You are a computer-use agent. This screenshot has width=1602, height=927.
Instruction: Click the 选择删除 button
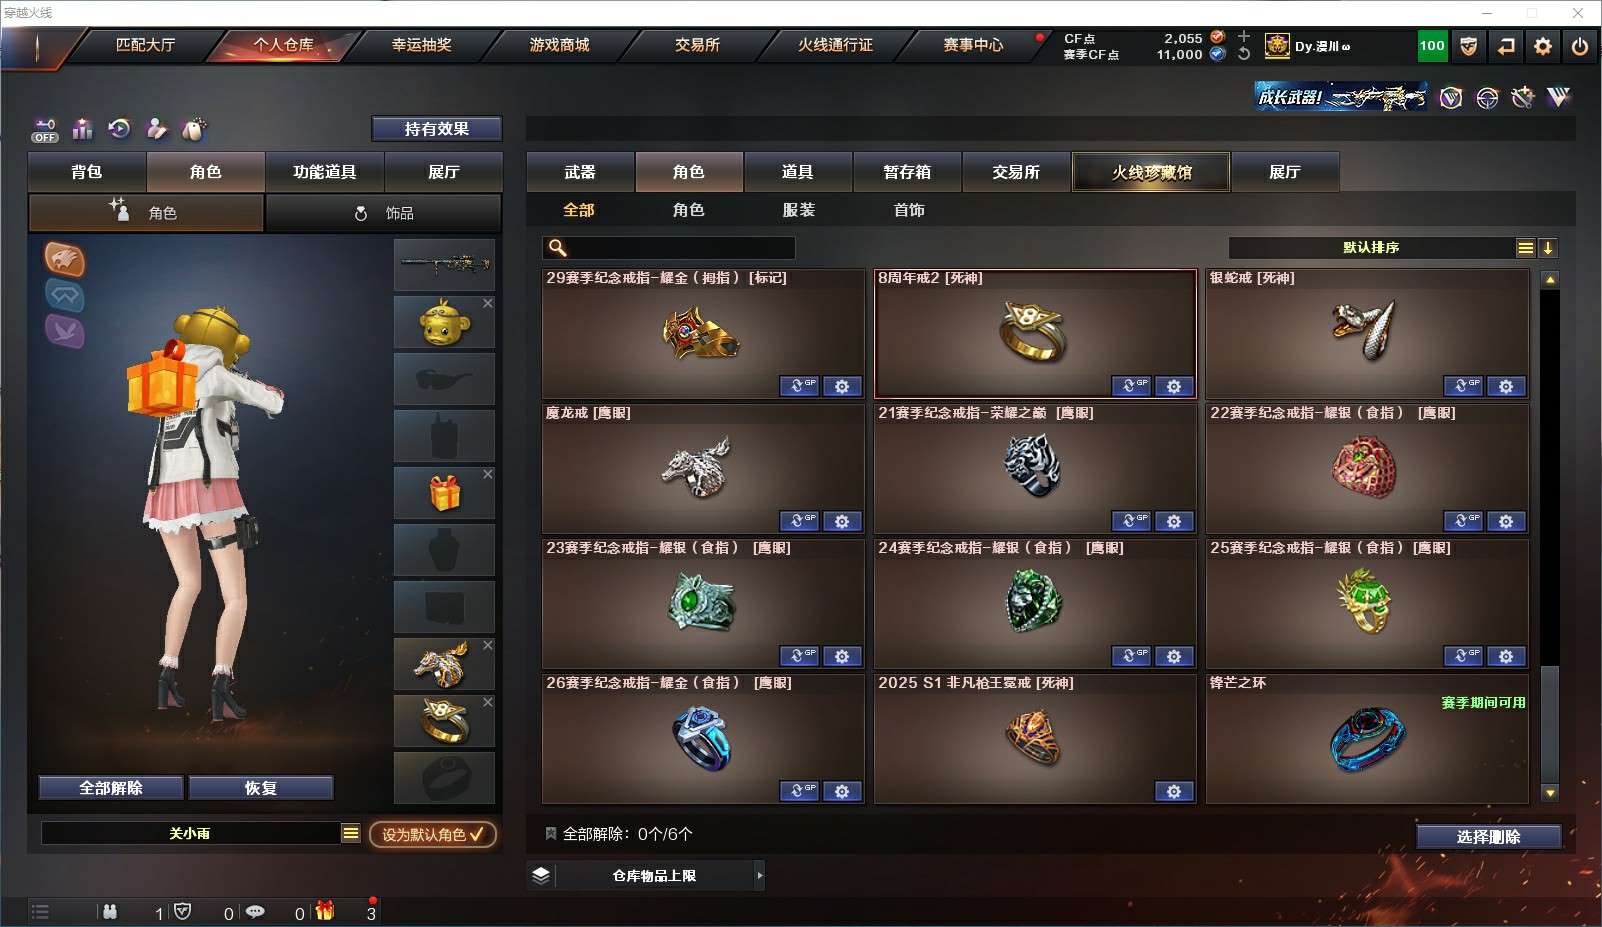coord(1488,836)
